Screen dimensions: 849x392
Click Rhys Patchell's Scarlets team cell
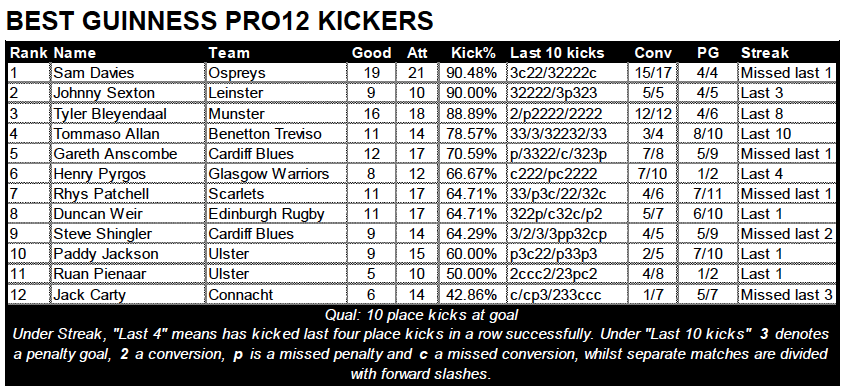click(x=276, y=194)
